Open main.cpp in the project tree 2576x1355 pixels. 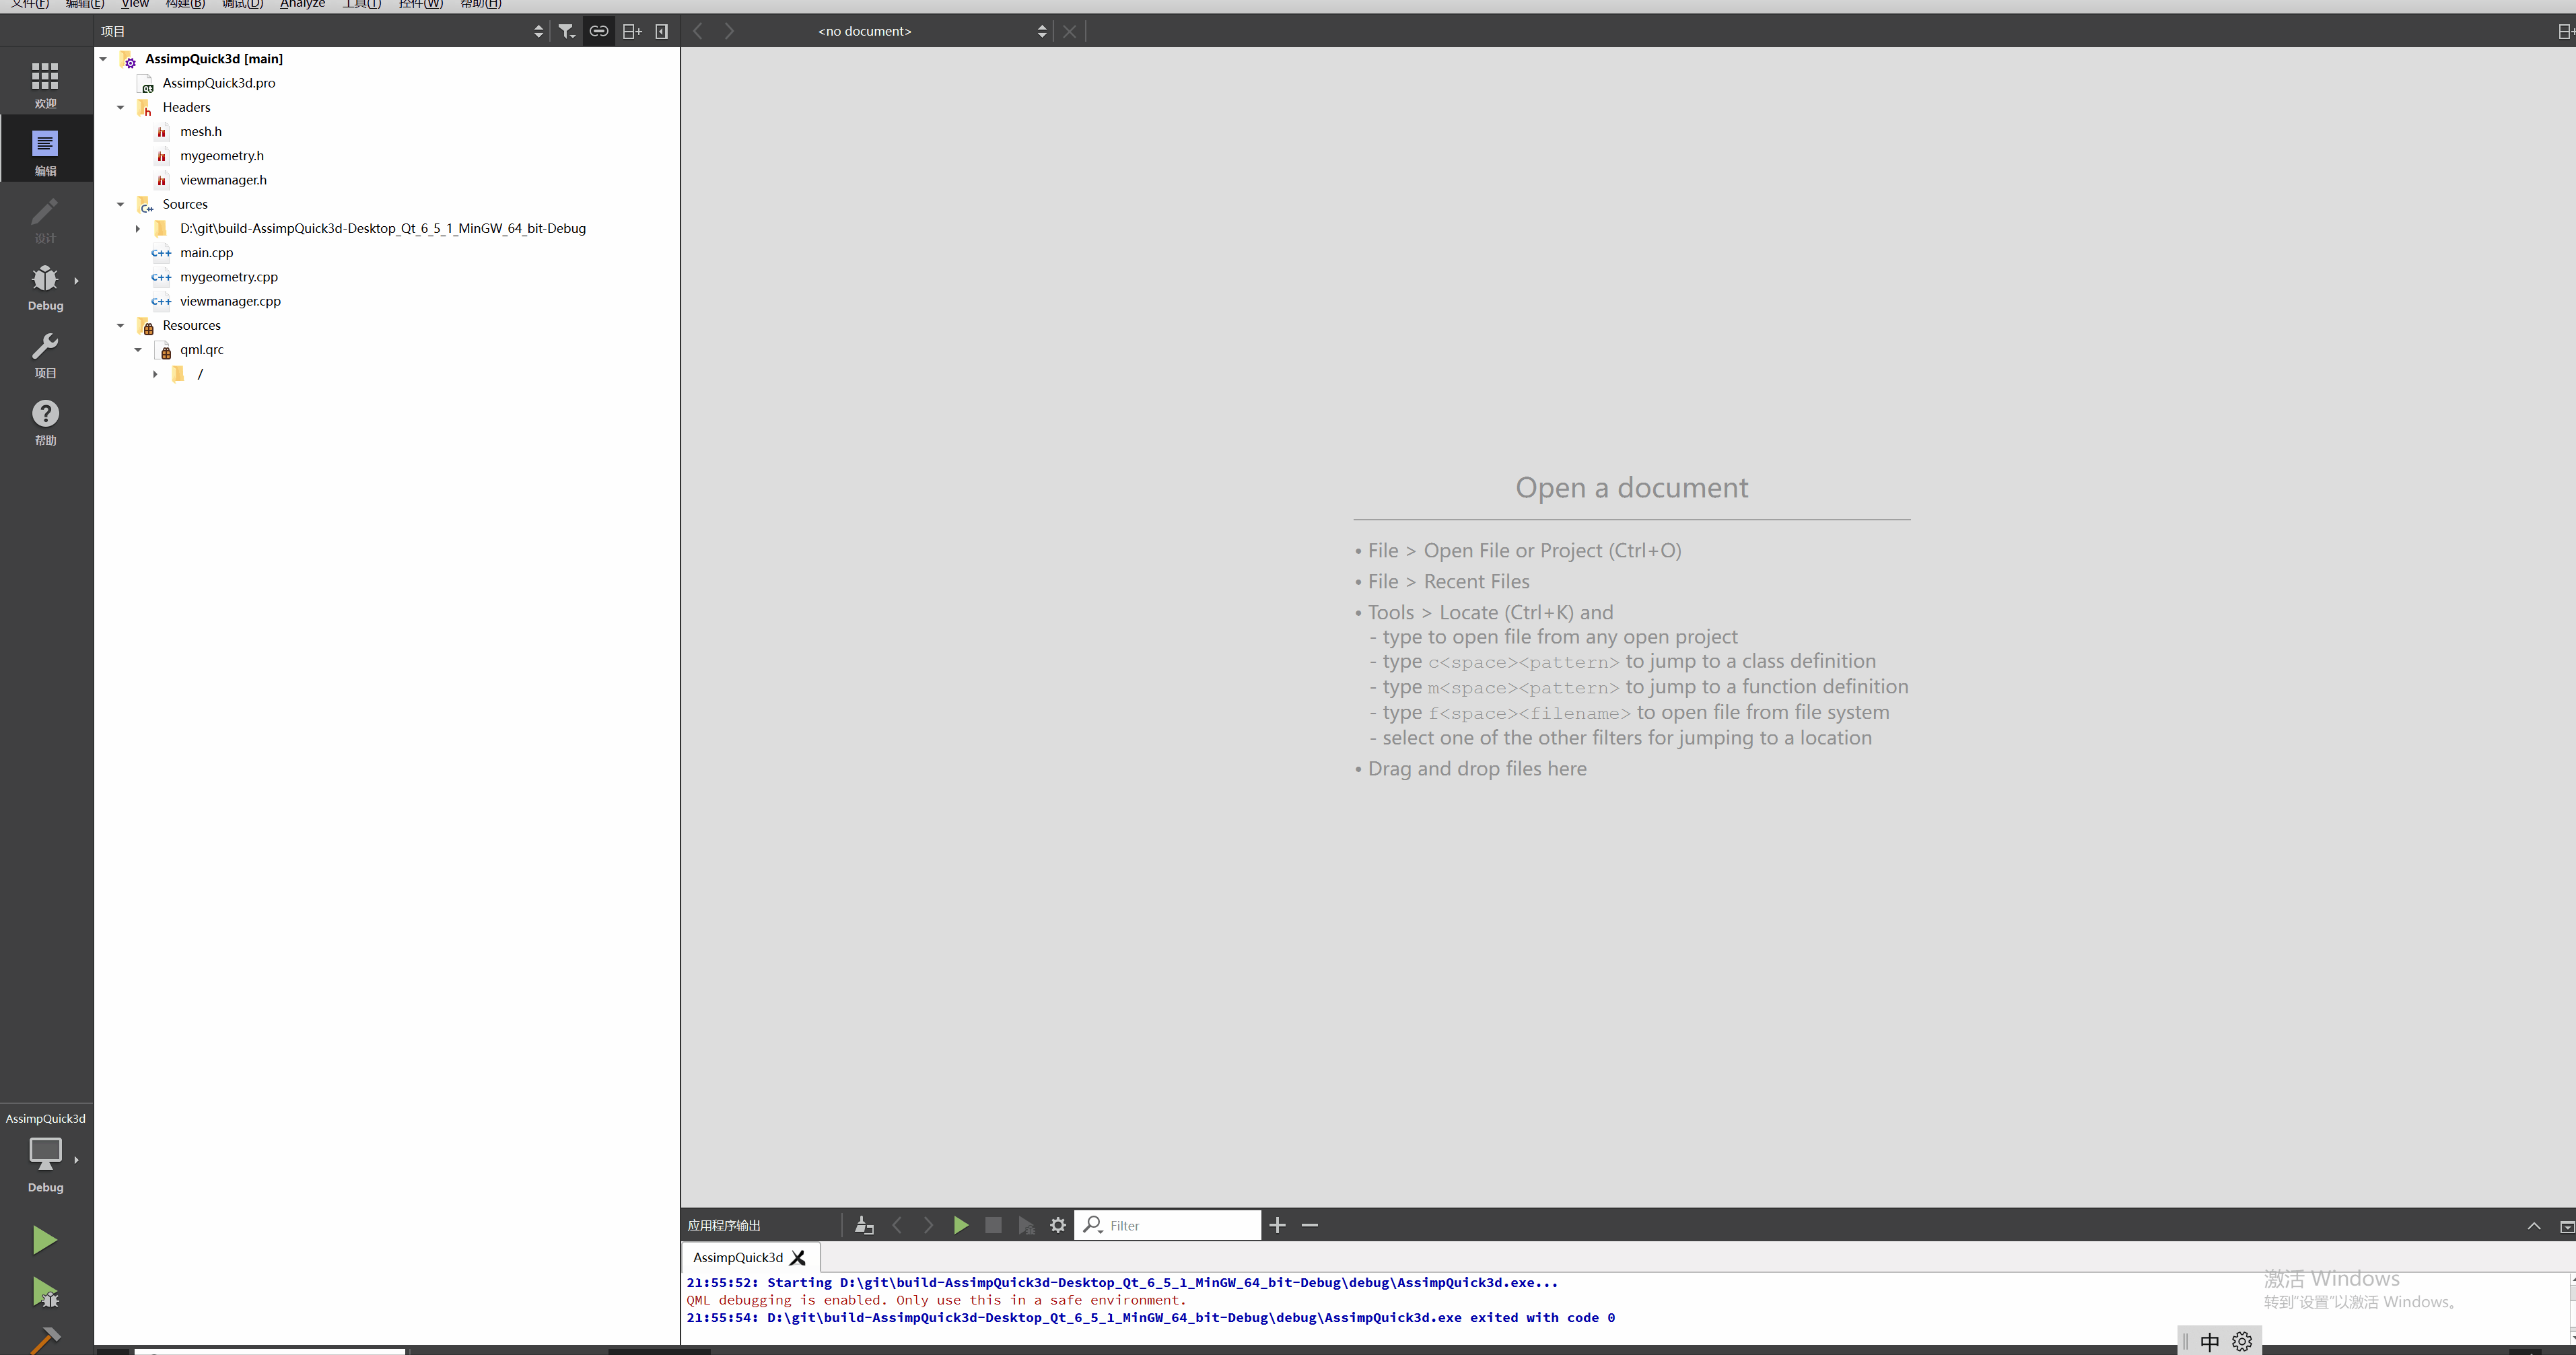tap(206, 253)
